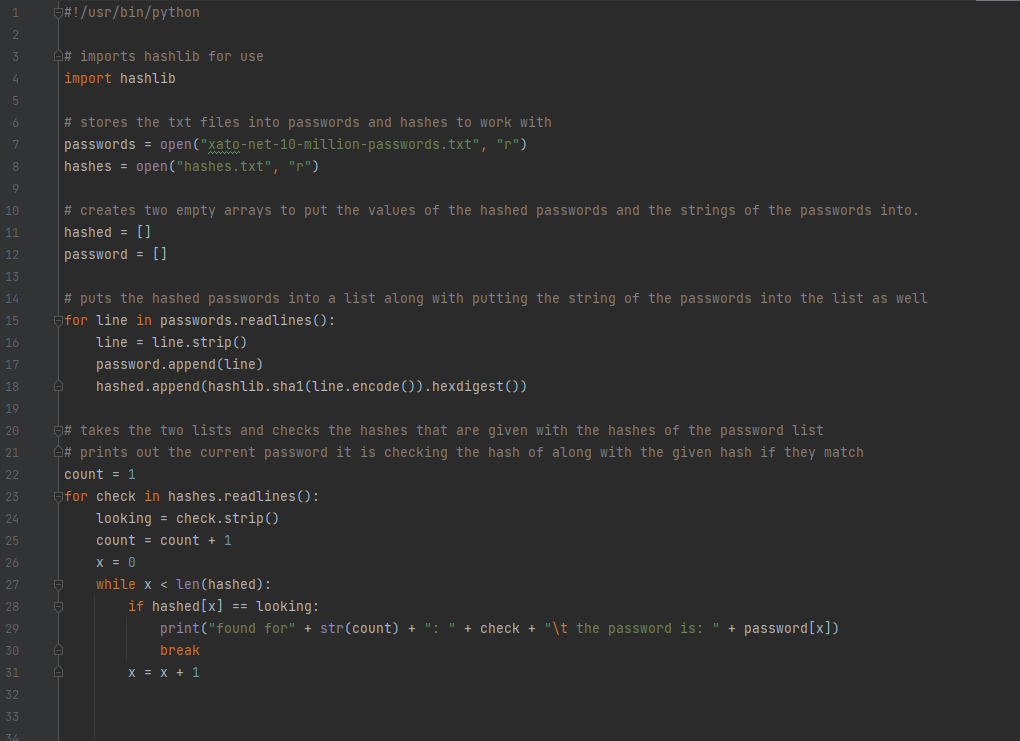Viewport: 1020px width, 741px height.
Task: Click the break keyword on line 30
Action: point(180,650)
